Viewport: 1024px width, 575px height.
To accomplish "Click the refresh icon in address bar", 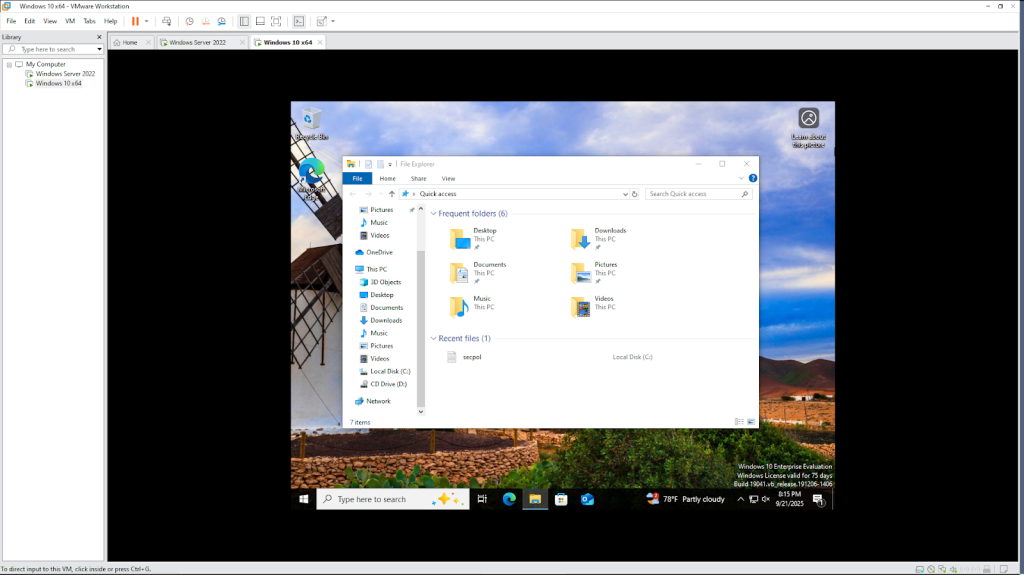I will pyautogui.click(x=635, y=194).
